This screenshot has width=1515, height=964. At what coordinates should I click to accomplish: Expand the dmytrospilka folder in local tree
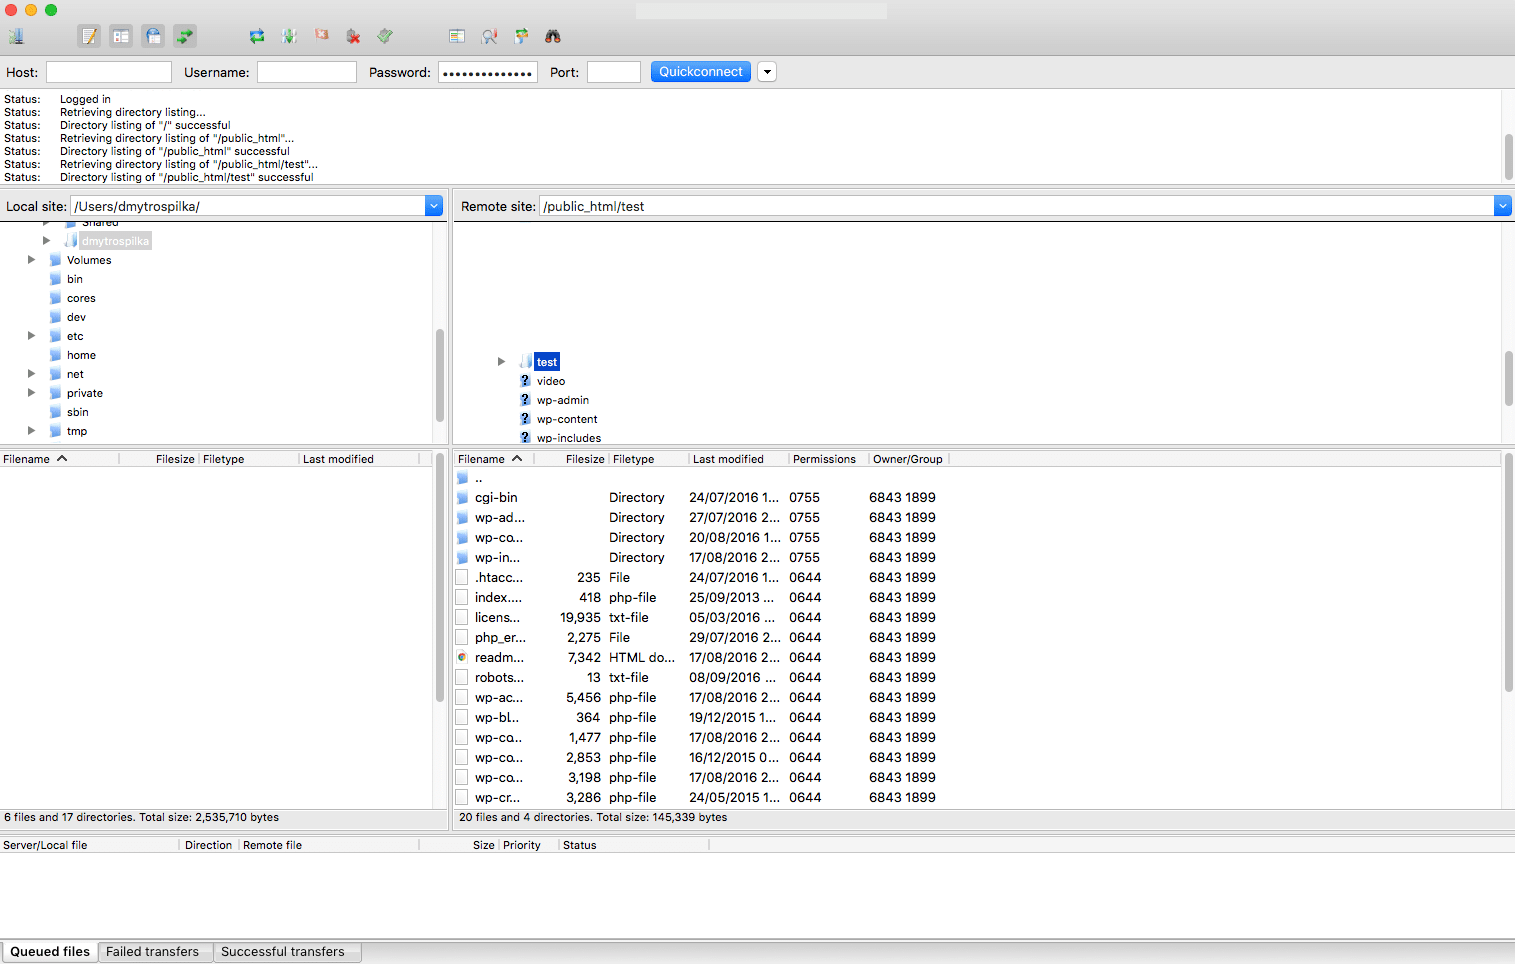click(46, 241)
